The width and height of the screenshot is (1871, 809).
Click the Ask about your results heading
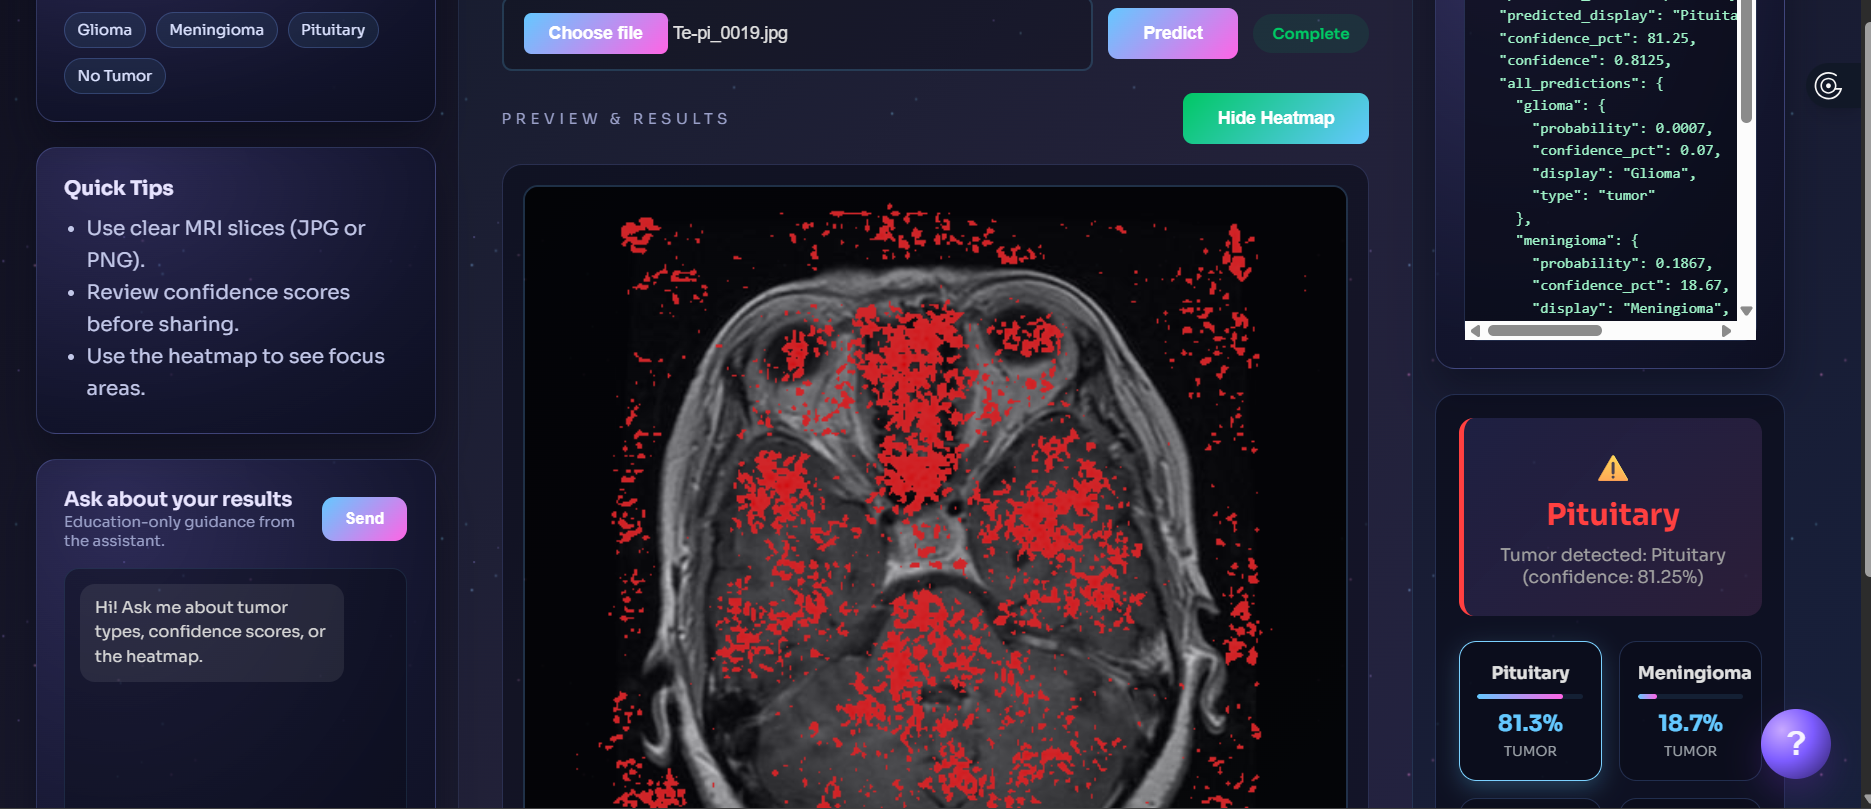178,499
